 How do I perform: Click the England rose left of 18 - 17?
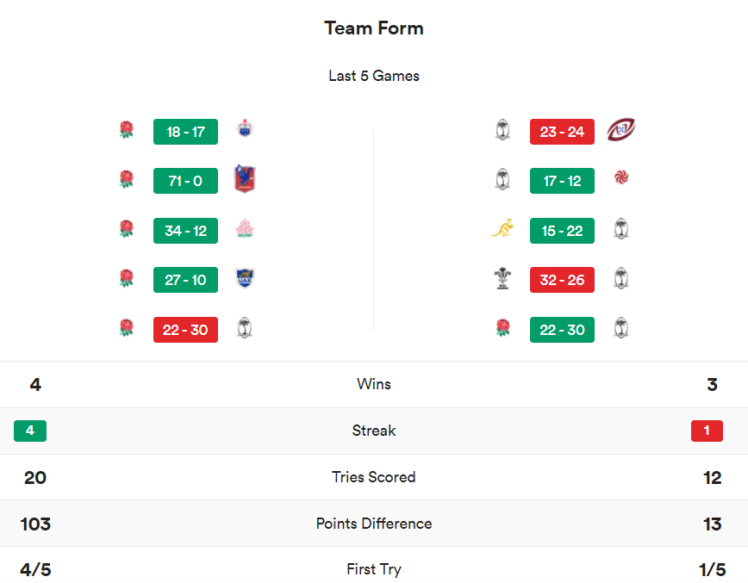tap(126, 130)
